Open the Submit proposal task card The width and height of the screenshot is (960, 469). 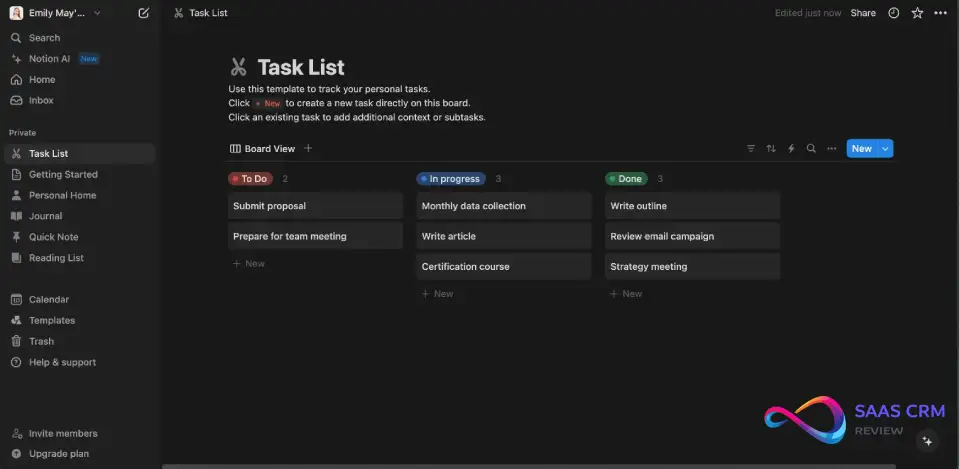pyautogui.click(x=315, y=206)
